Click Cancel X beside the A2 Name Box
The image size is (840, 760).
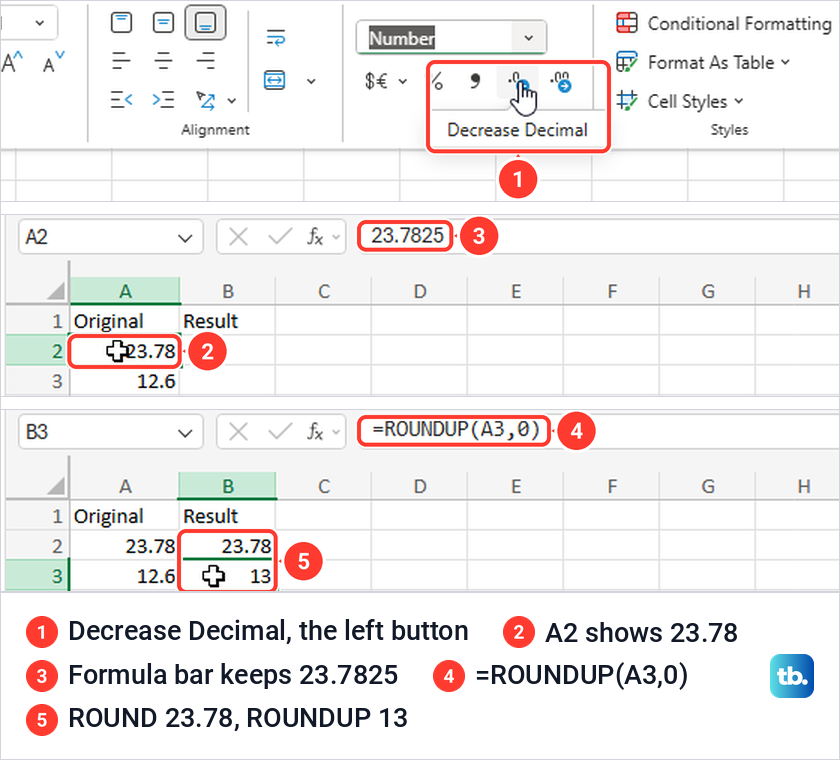point(238,236)
